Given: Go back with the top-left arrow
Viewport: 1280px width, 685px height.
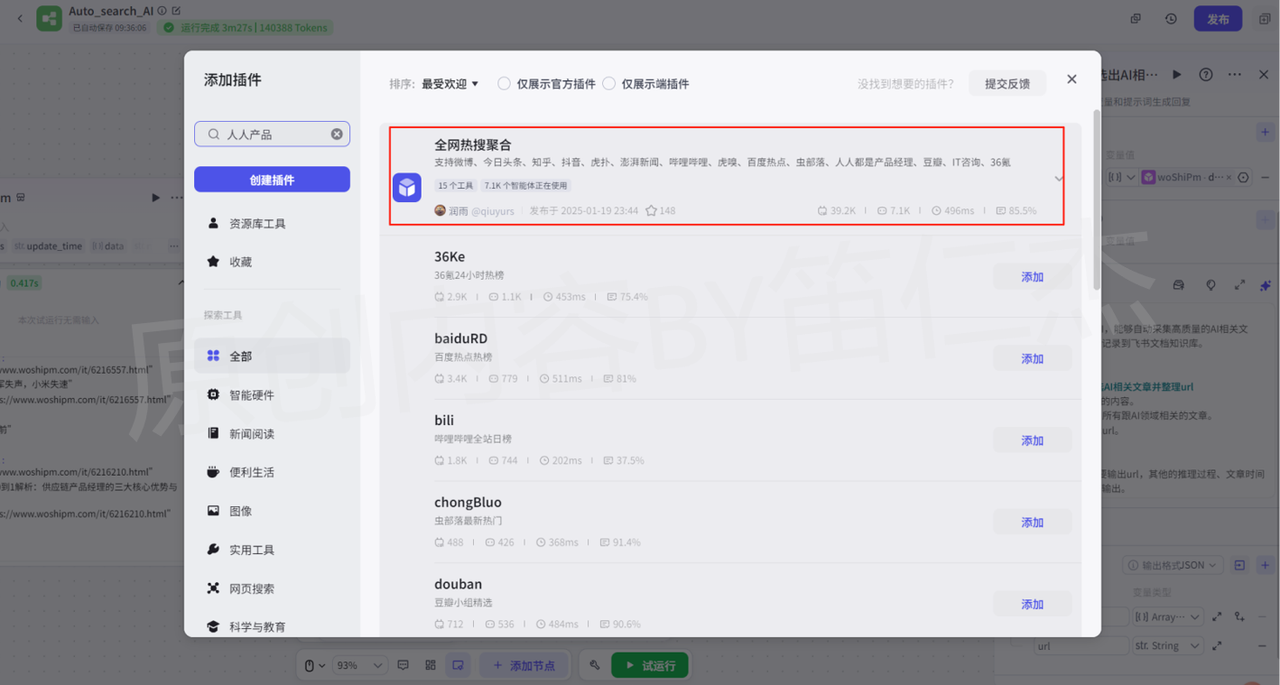Looking at the screenshot, I should (19, 19).
